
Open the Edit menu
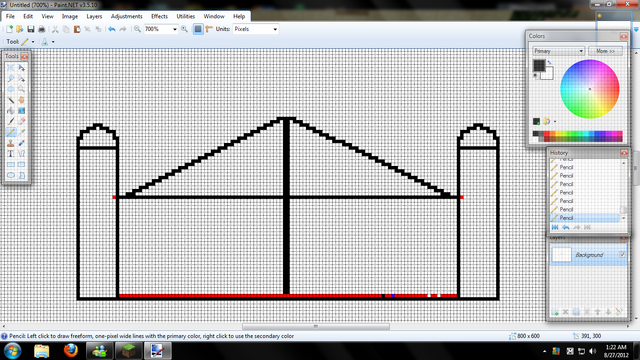click(28, 16)
